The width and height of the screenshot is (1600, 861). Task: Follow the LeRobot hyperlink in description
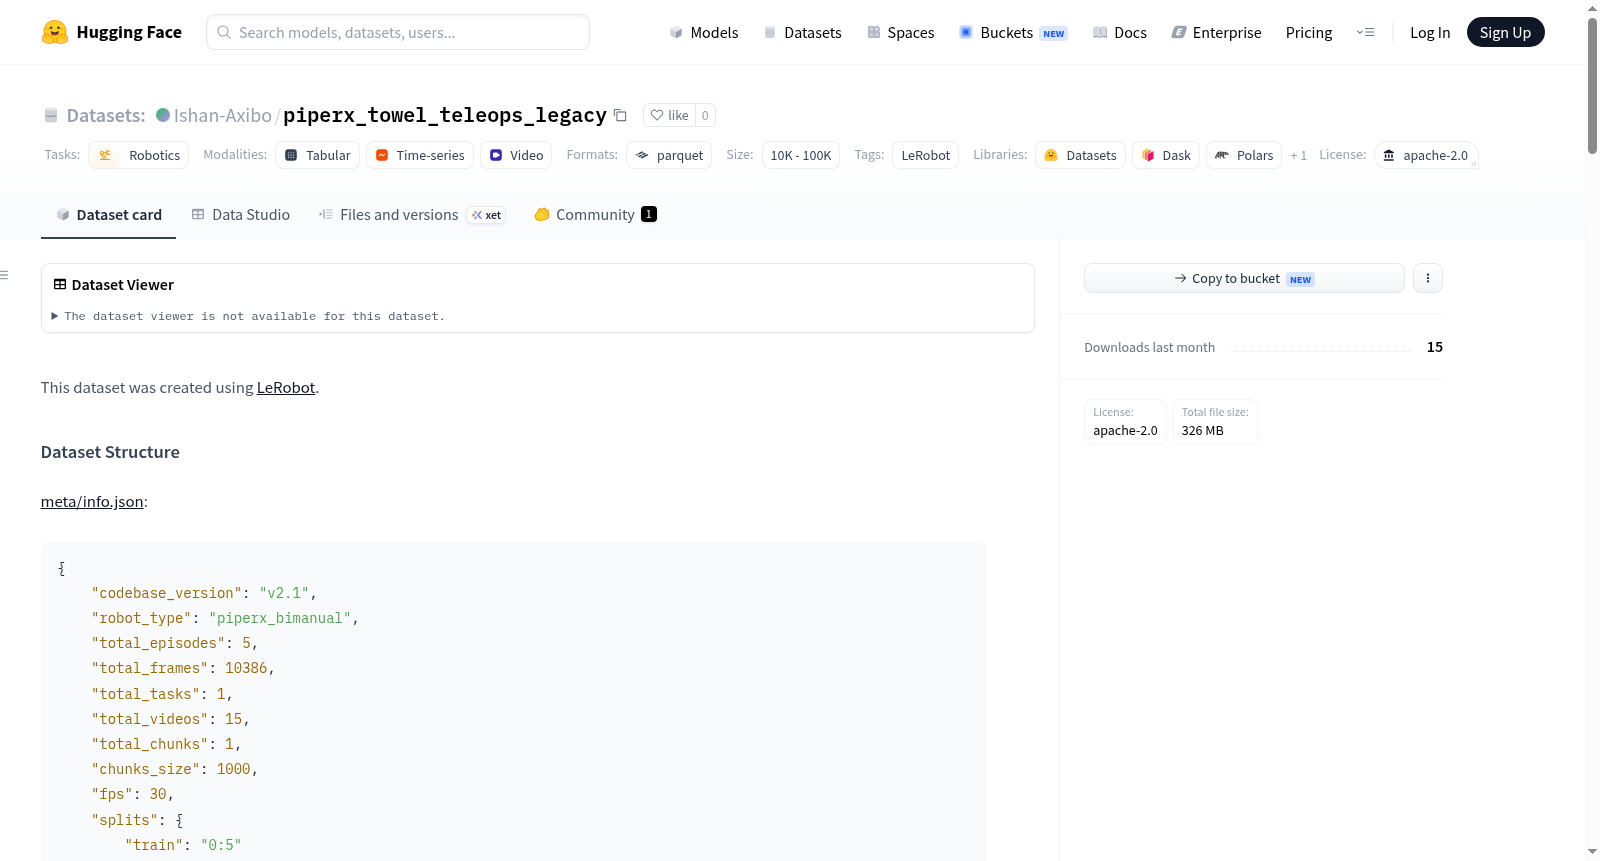click(x=286, y=388)
